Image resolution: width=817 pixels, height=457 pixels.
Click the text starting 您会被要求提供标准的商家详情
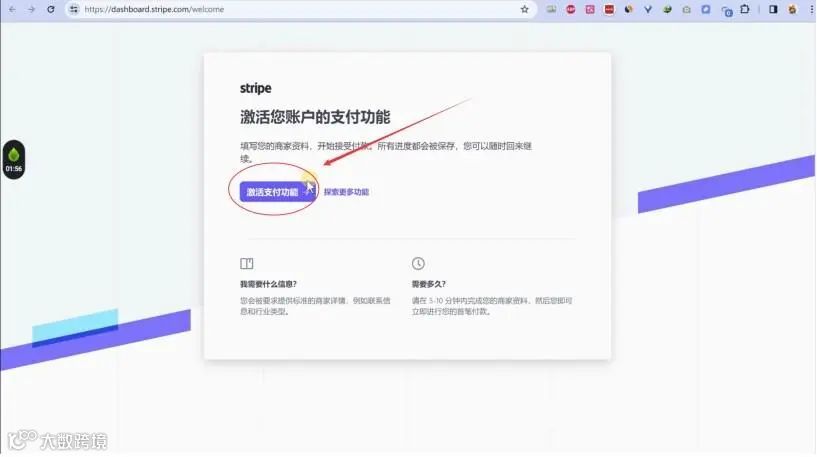pyautogui.click(x=315, y=306)
